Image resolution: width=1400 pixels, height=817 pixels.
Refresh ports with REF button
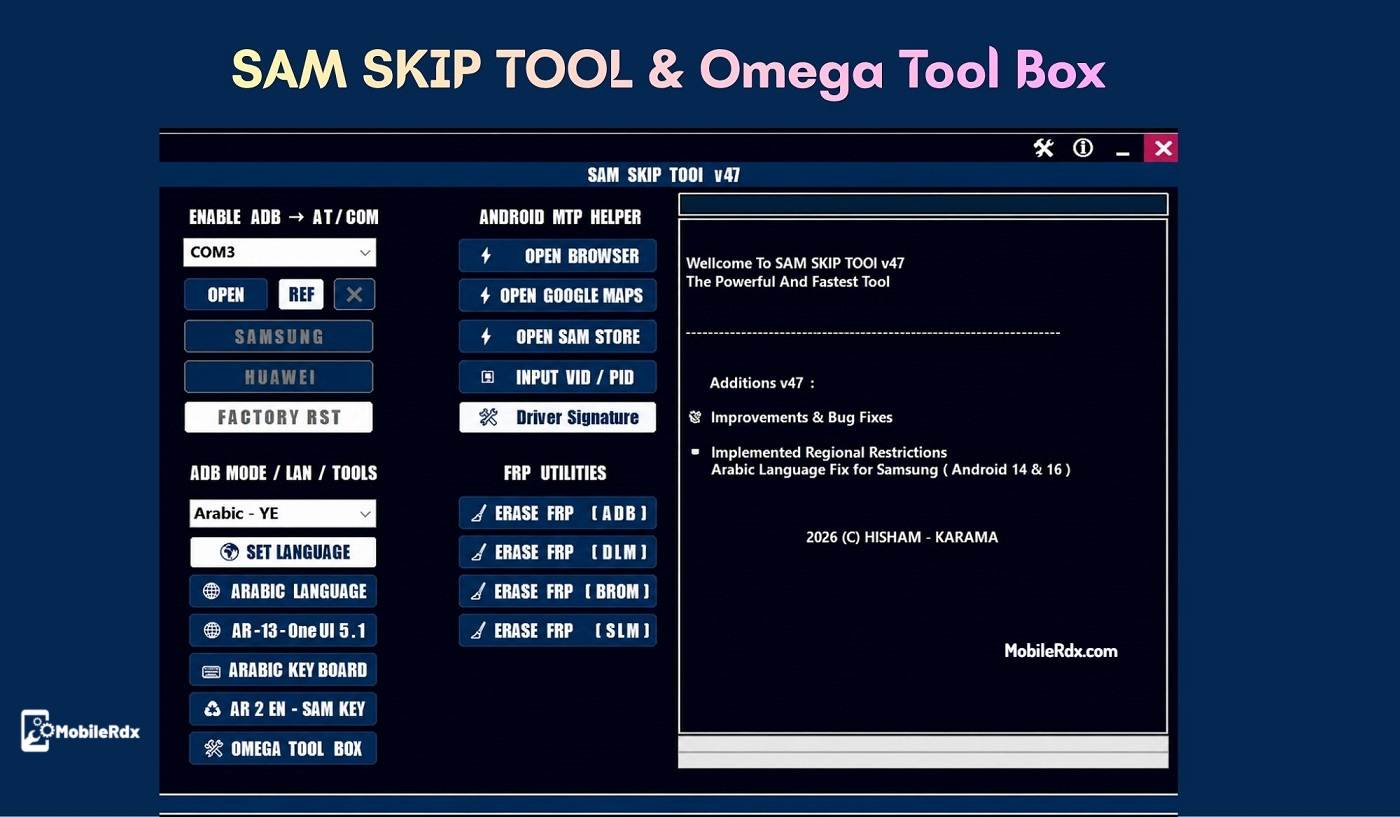pos(301,294)
